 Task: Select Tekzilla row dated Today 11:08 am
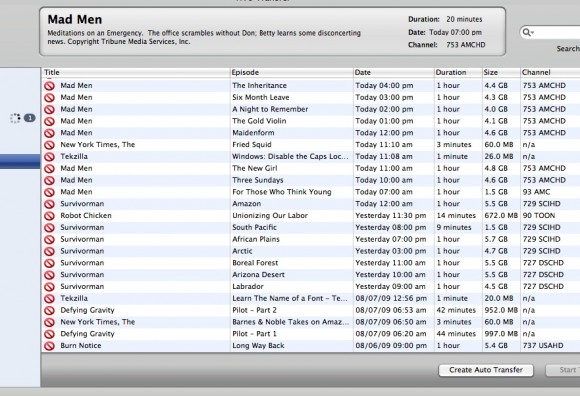point(311,156)
